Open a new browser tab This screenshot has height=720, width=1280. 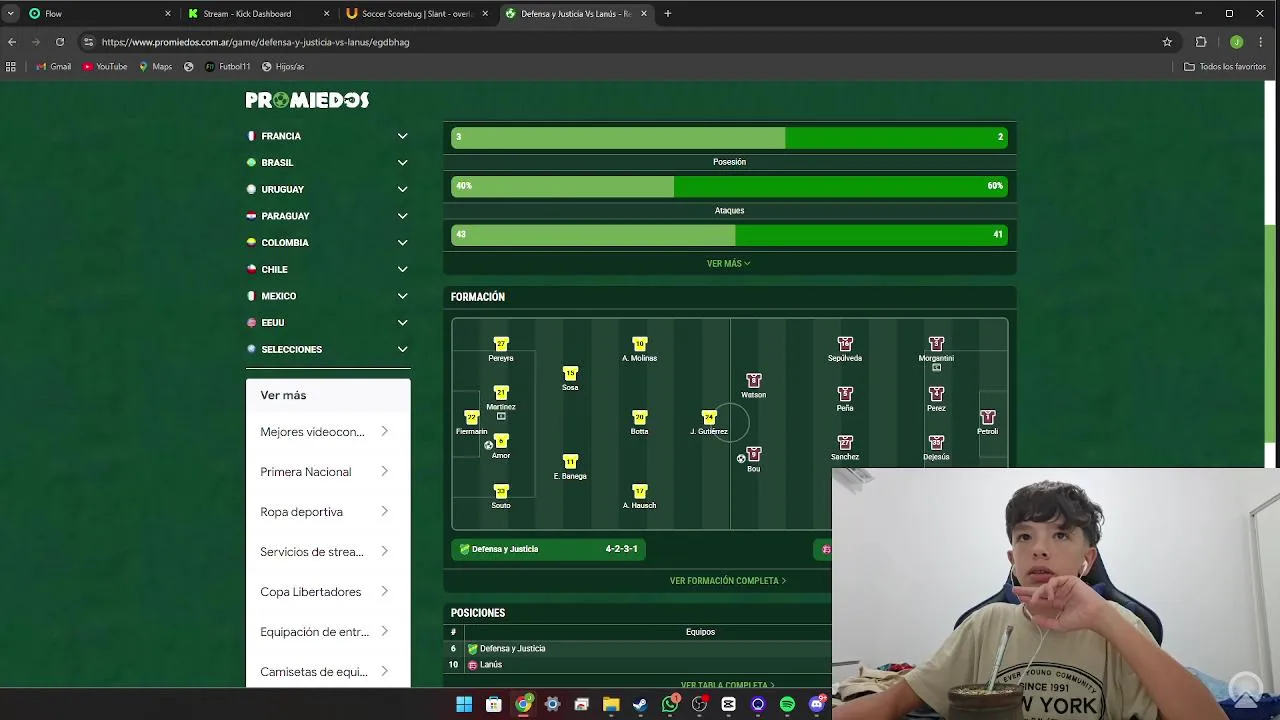(x=668, y=14)
